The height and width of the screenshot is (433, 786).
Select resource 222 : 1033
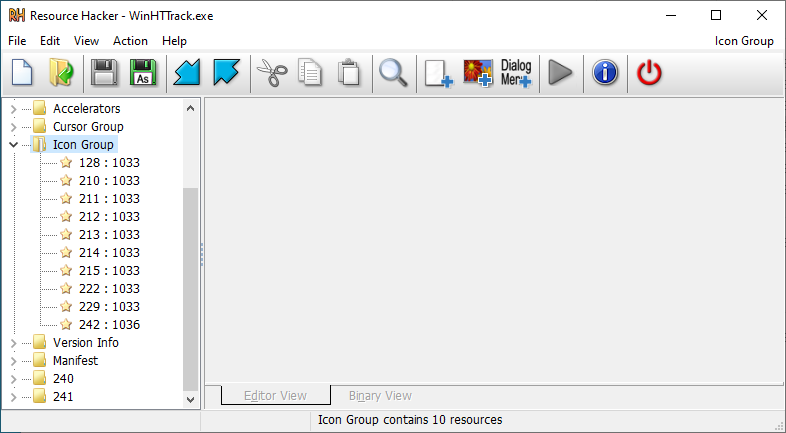click(109, 289)
